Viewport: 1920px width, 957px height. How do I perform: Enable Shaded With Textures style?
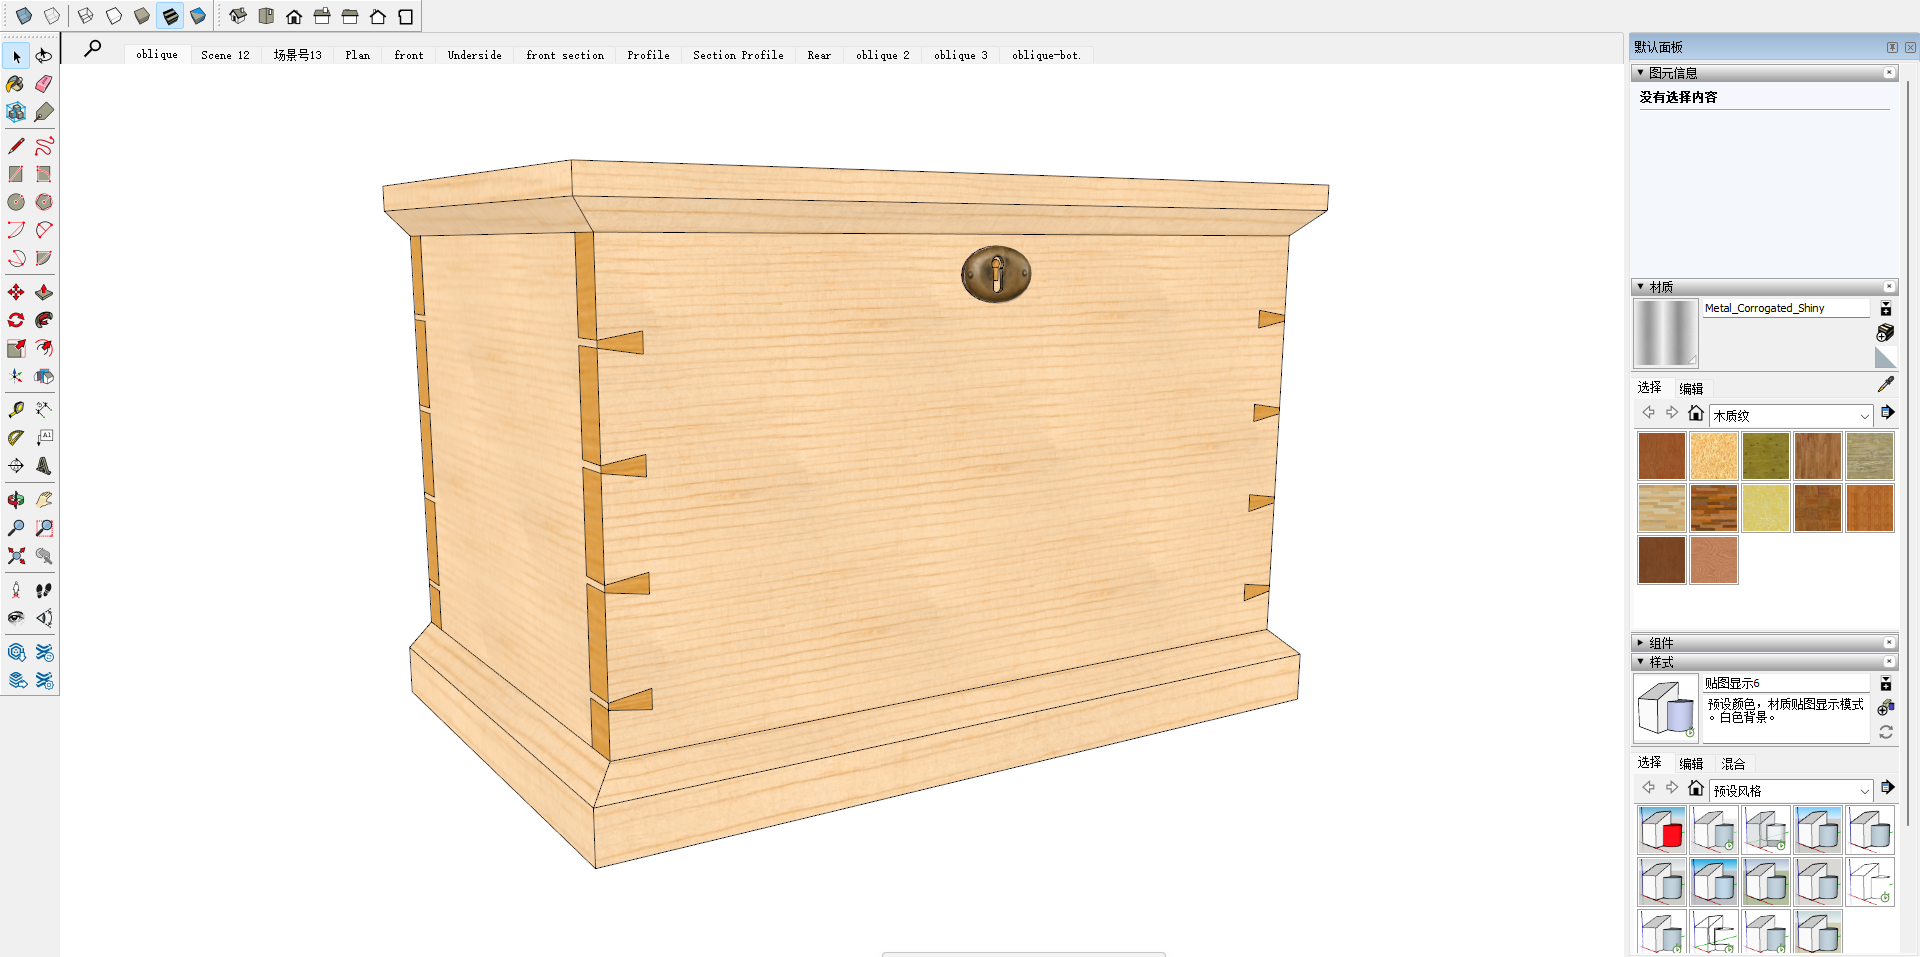point(170,16)
